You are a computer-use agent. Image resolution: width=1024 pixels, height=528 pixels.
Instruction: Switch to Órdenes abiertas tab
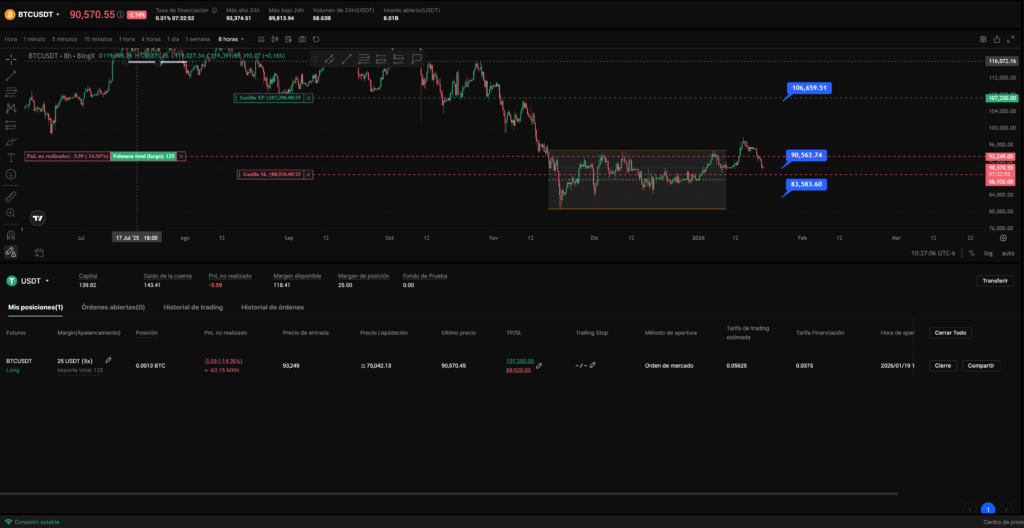112,307
